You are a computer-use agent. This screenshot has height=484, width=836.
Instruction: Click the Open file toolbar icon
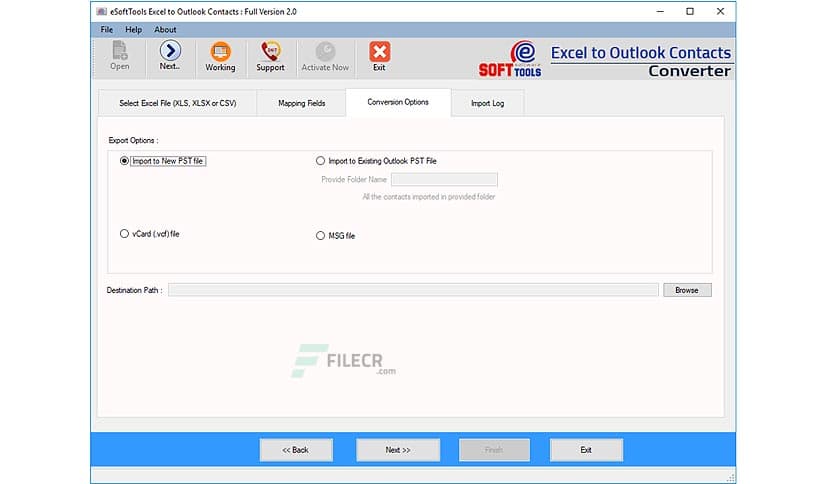[119, 56]
